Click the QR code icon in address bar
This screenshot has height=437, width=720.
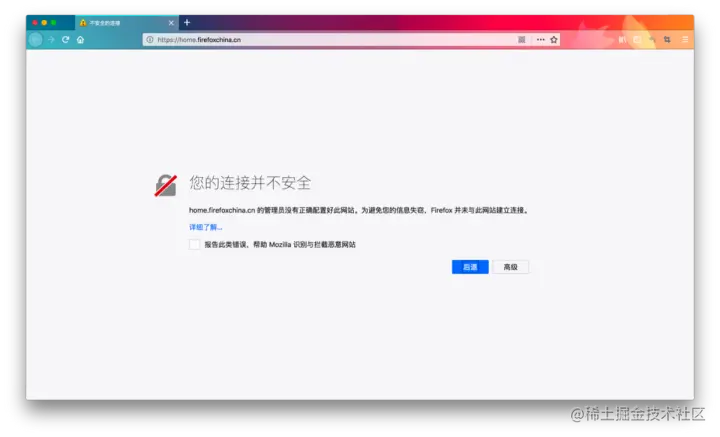click(x=522, y=40)
